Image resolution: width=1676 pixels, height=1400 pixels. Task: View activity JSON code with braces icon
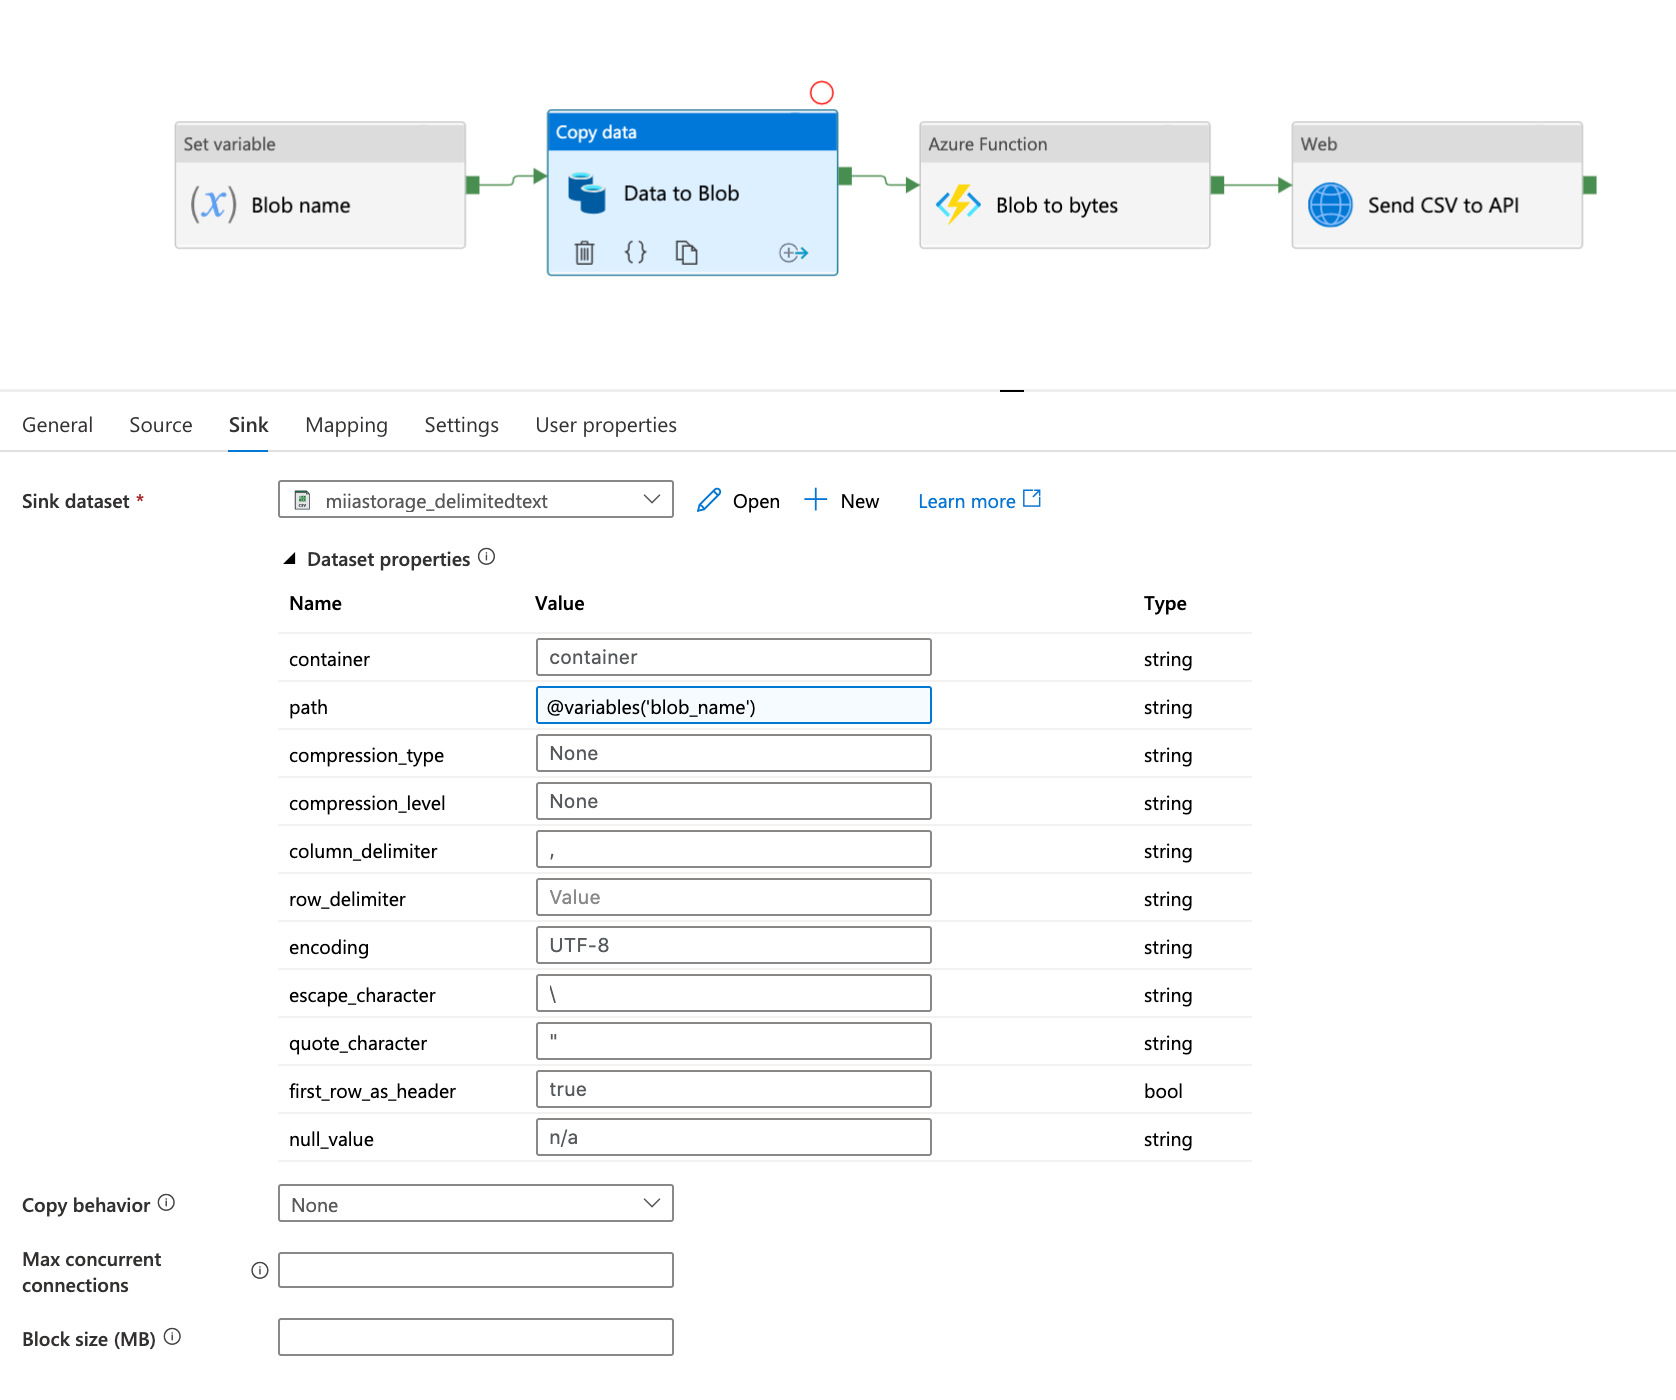635,253
